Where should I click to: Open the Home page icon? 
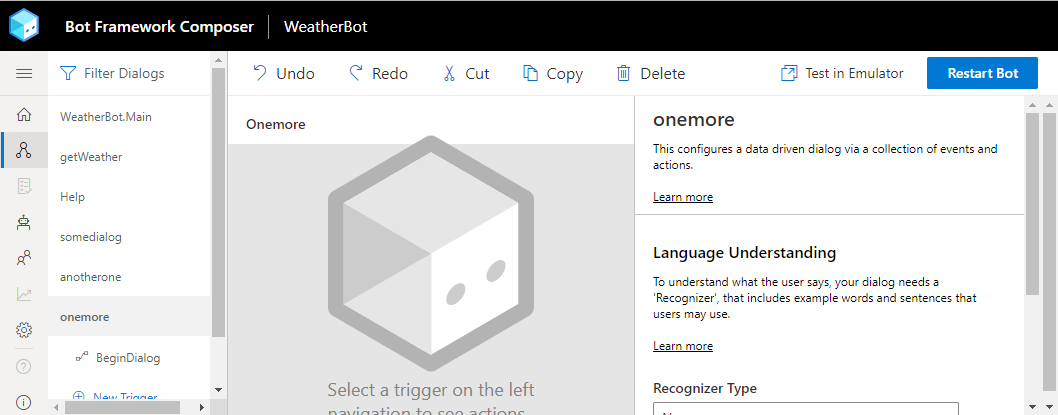[24, 115]
